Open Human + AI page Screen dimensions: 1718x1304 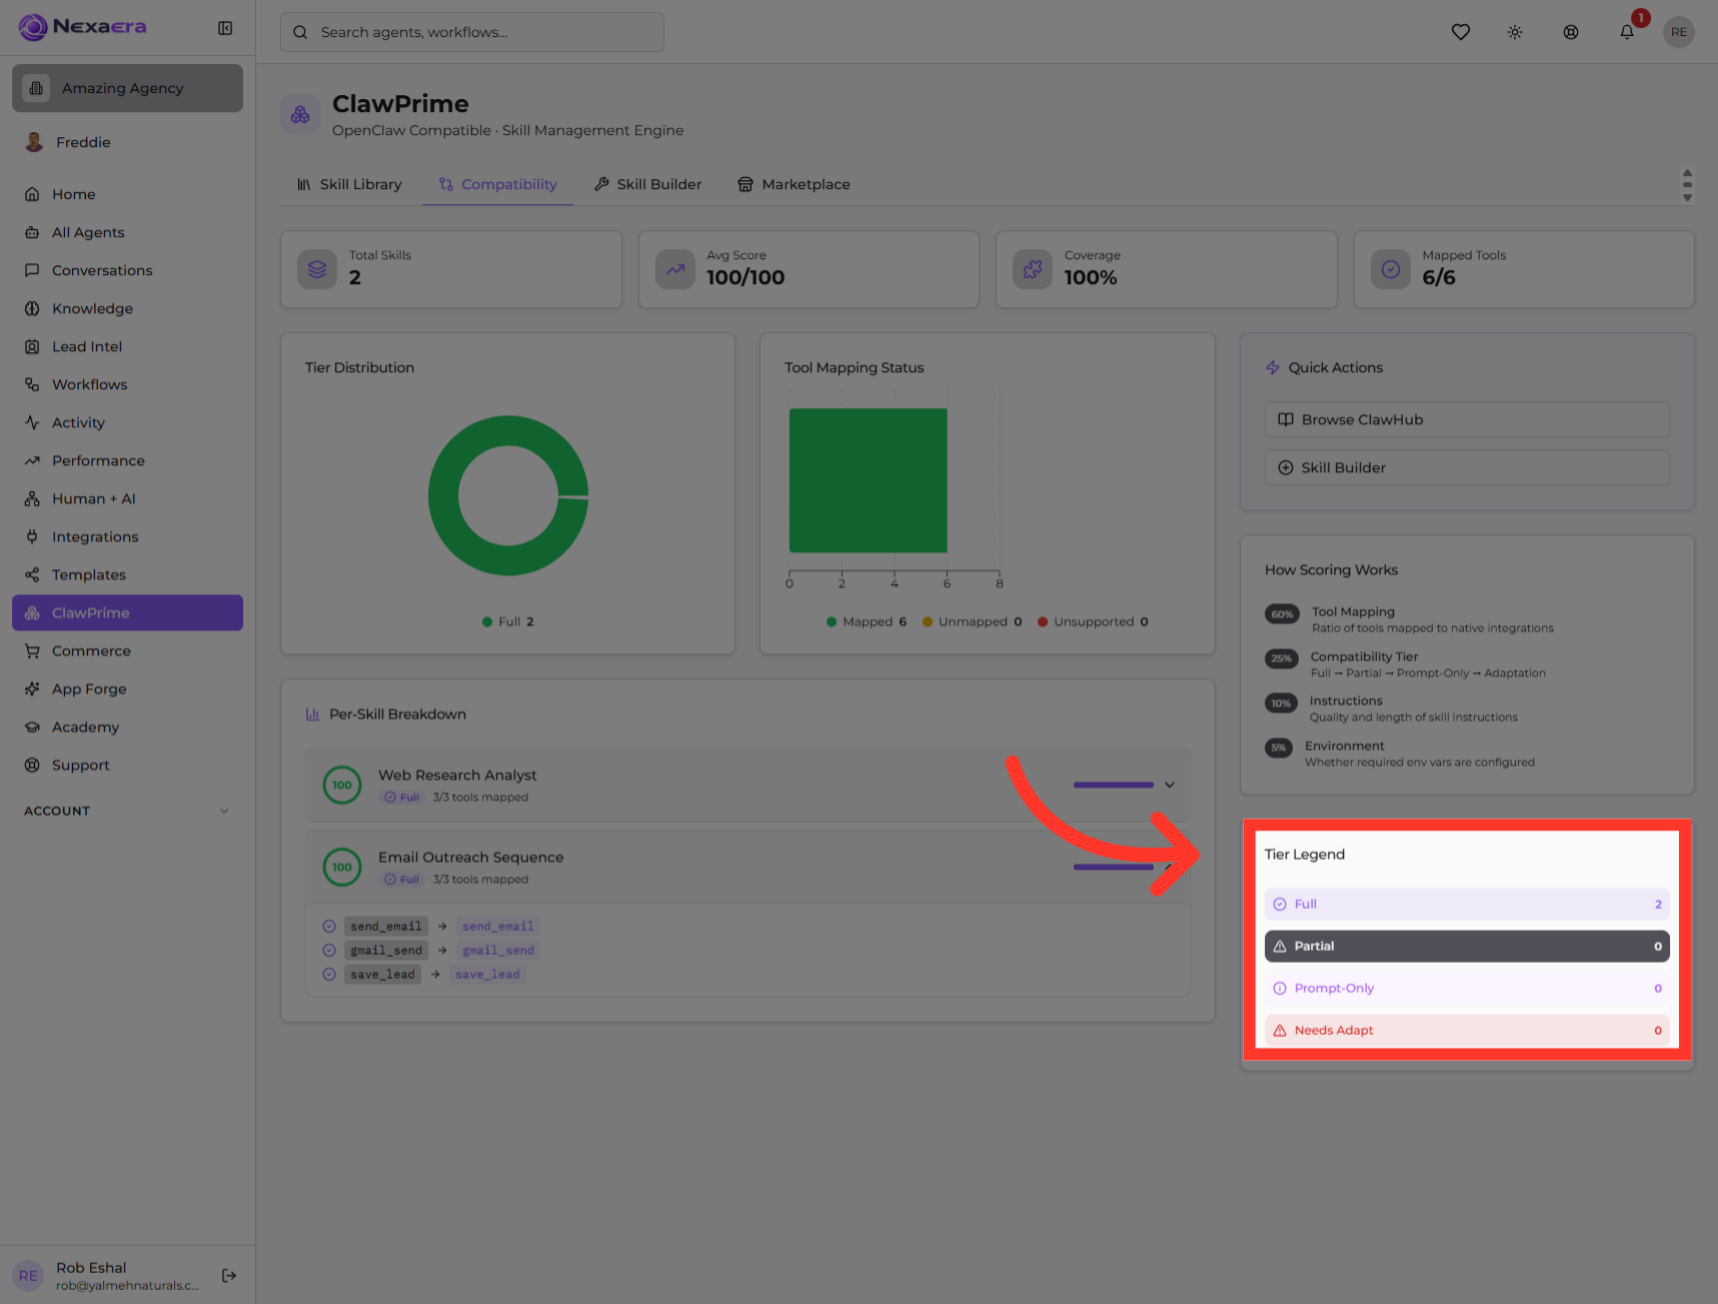point(127,498)
